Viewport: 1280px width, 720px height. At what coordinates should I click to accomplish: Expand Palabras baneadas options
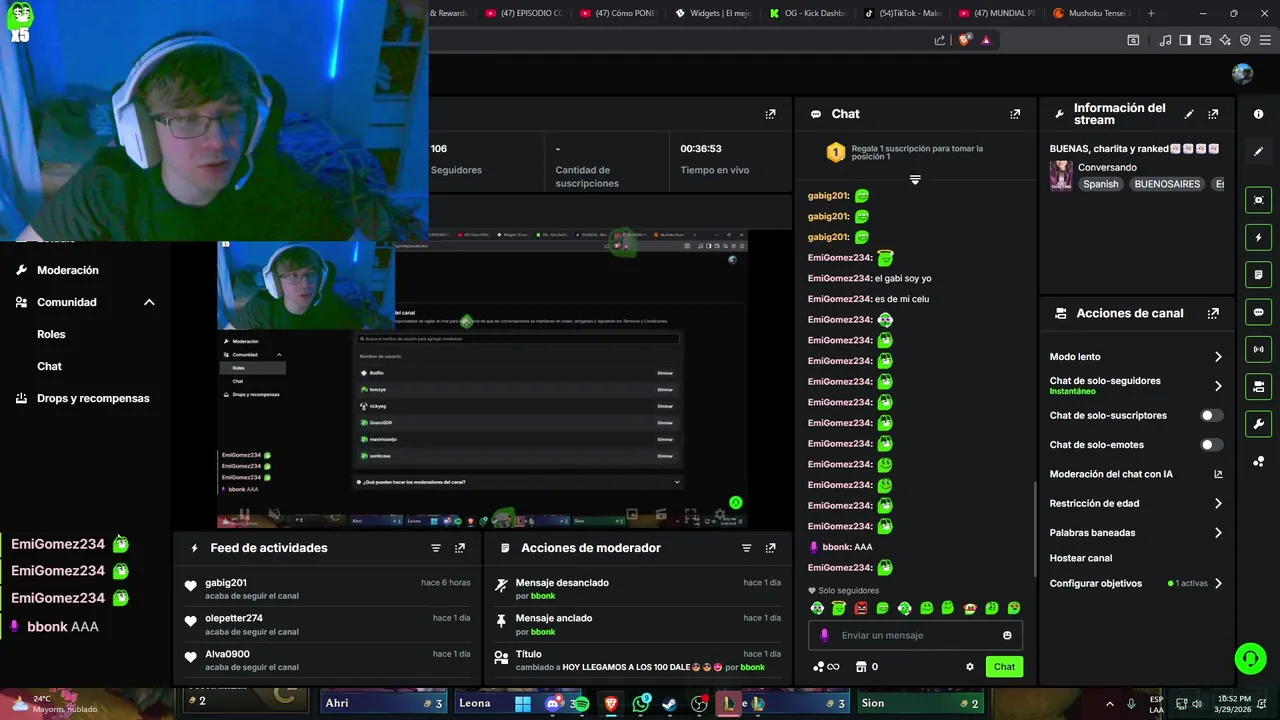[1218, 533]
